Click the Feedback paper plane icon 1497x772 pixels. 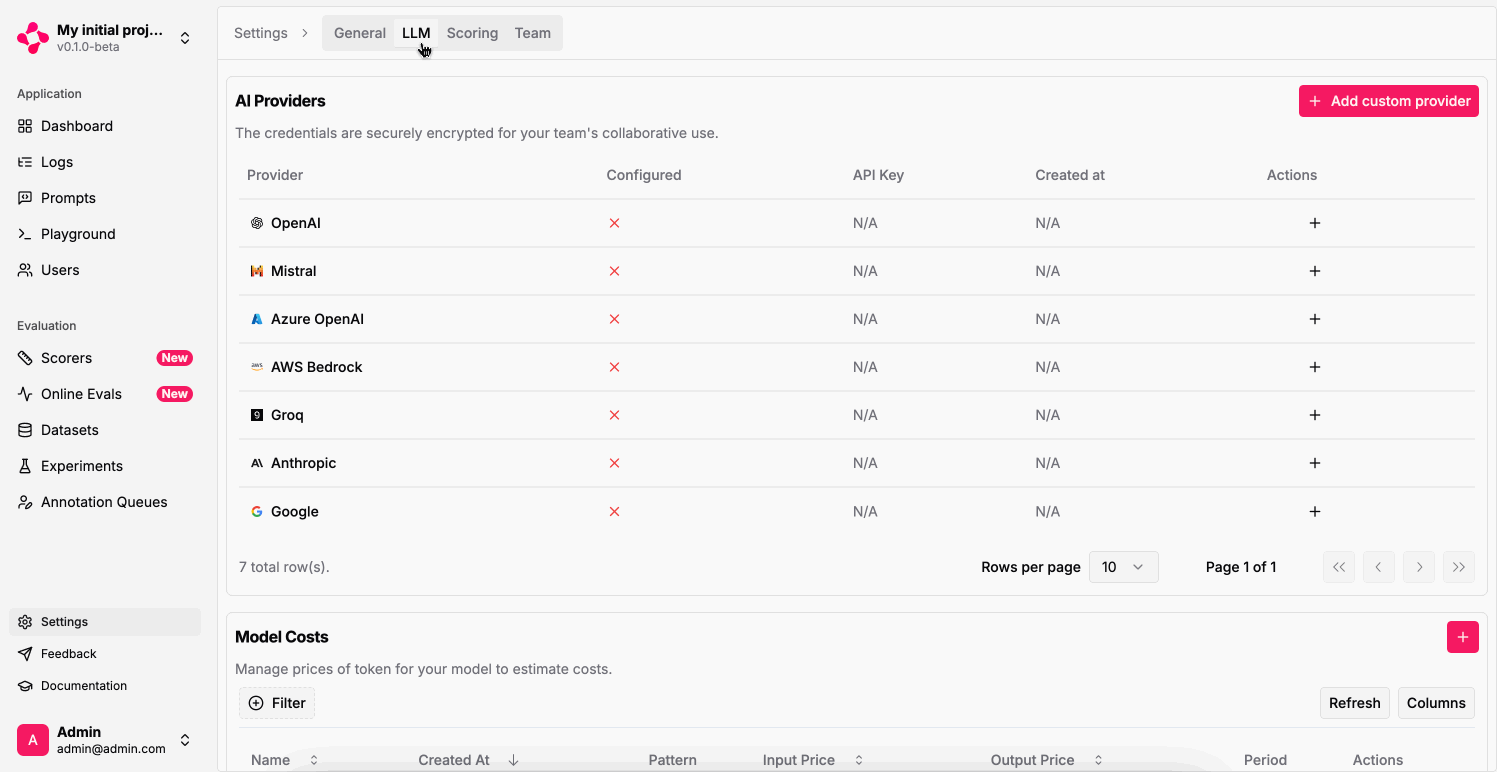coord(25,654)
